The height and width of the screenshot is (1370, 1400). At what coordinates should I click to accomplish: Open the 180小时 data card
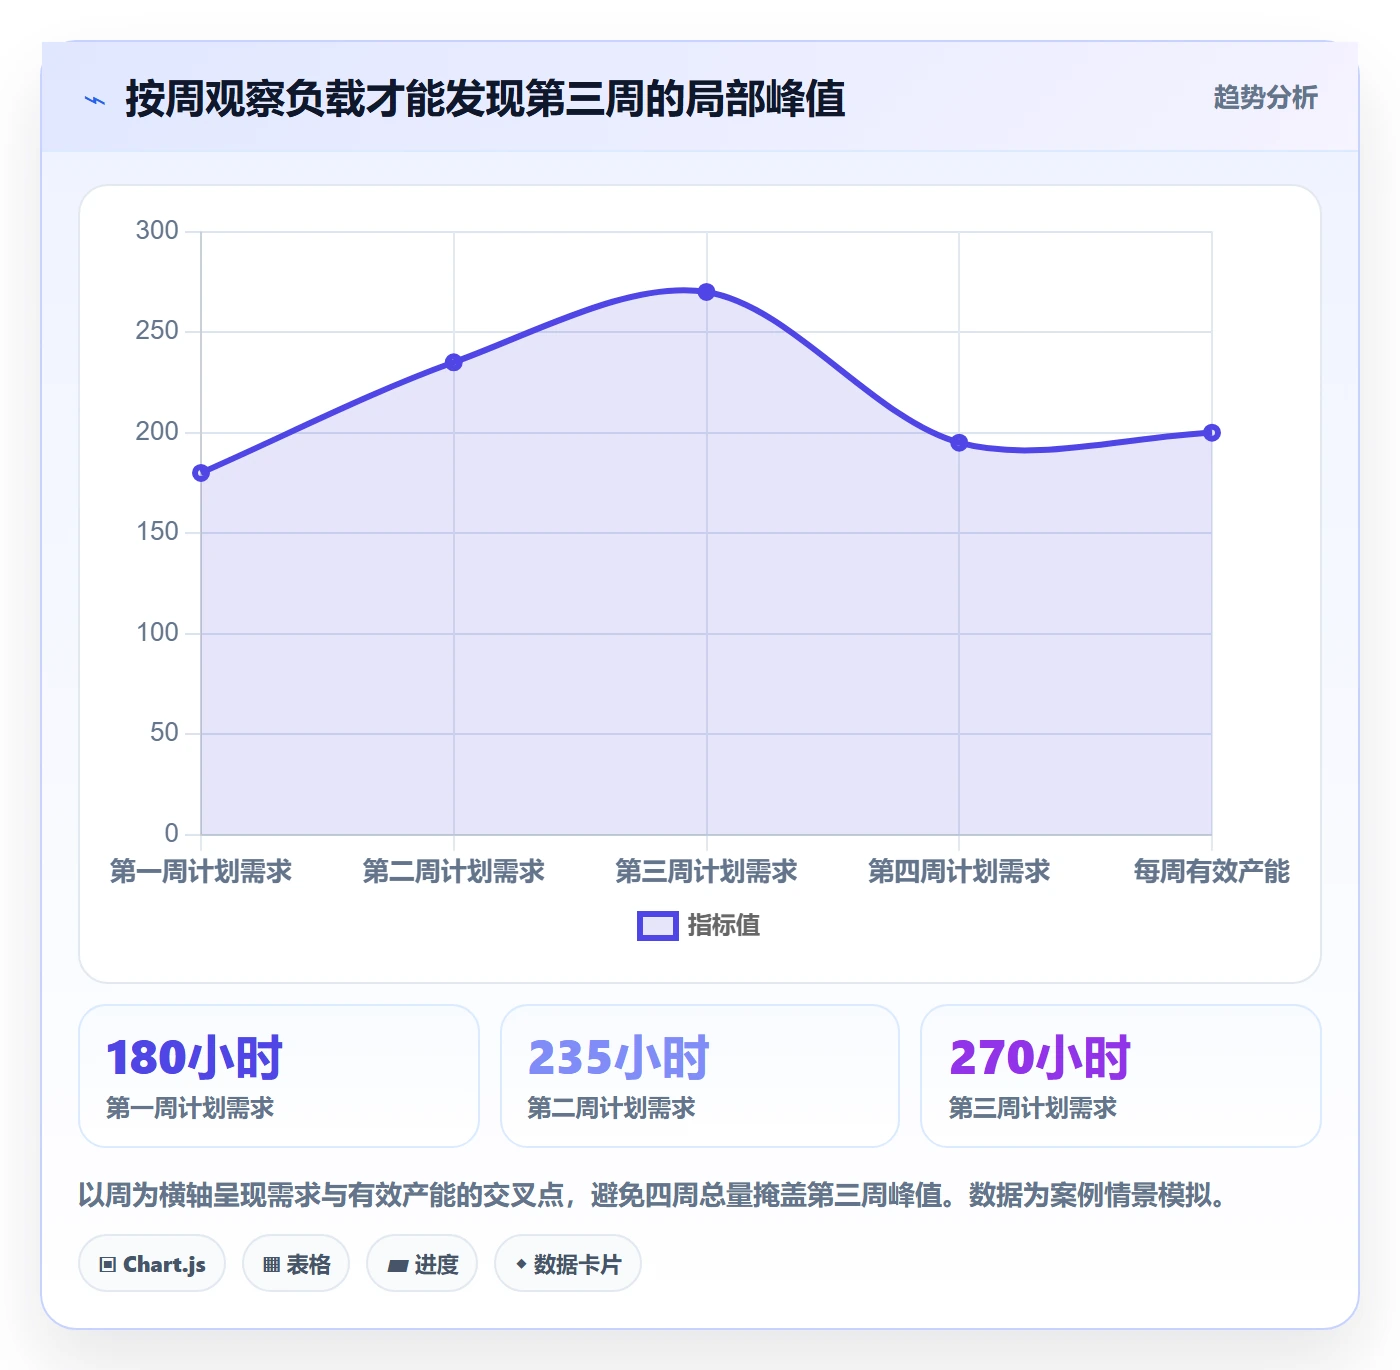tap(279, 1076)
